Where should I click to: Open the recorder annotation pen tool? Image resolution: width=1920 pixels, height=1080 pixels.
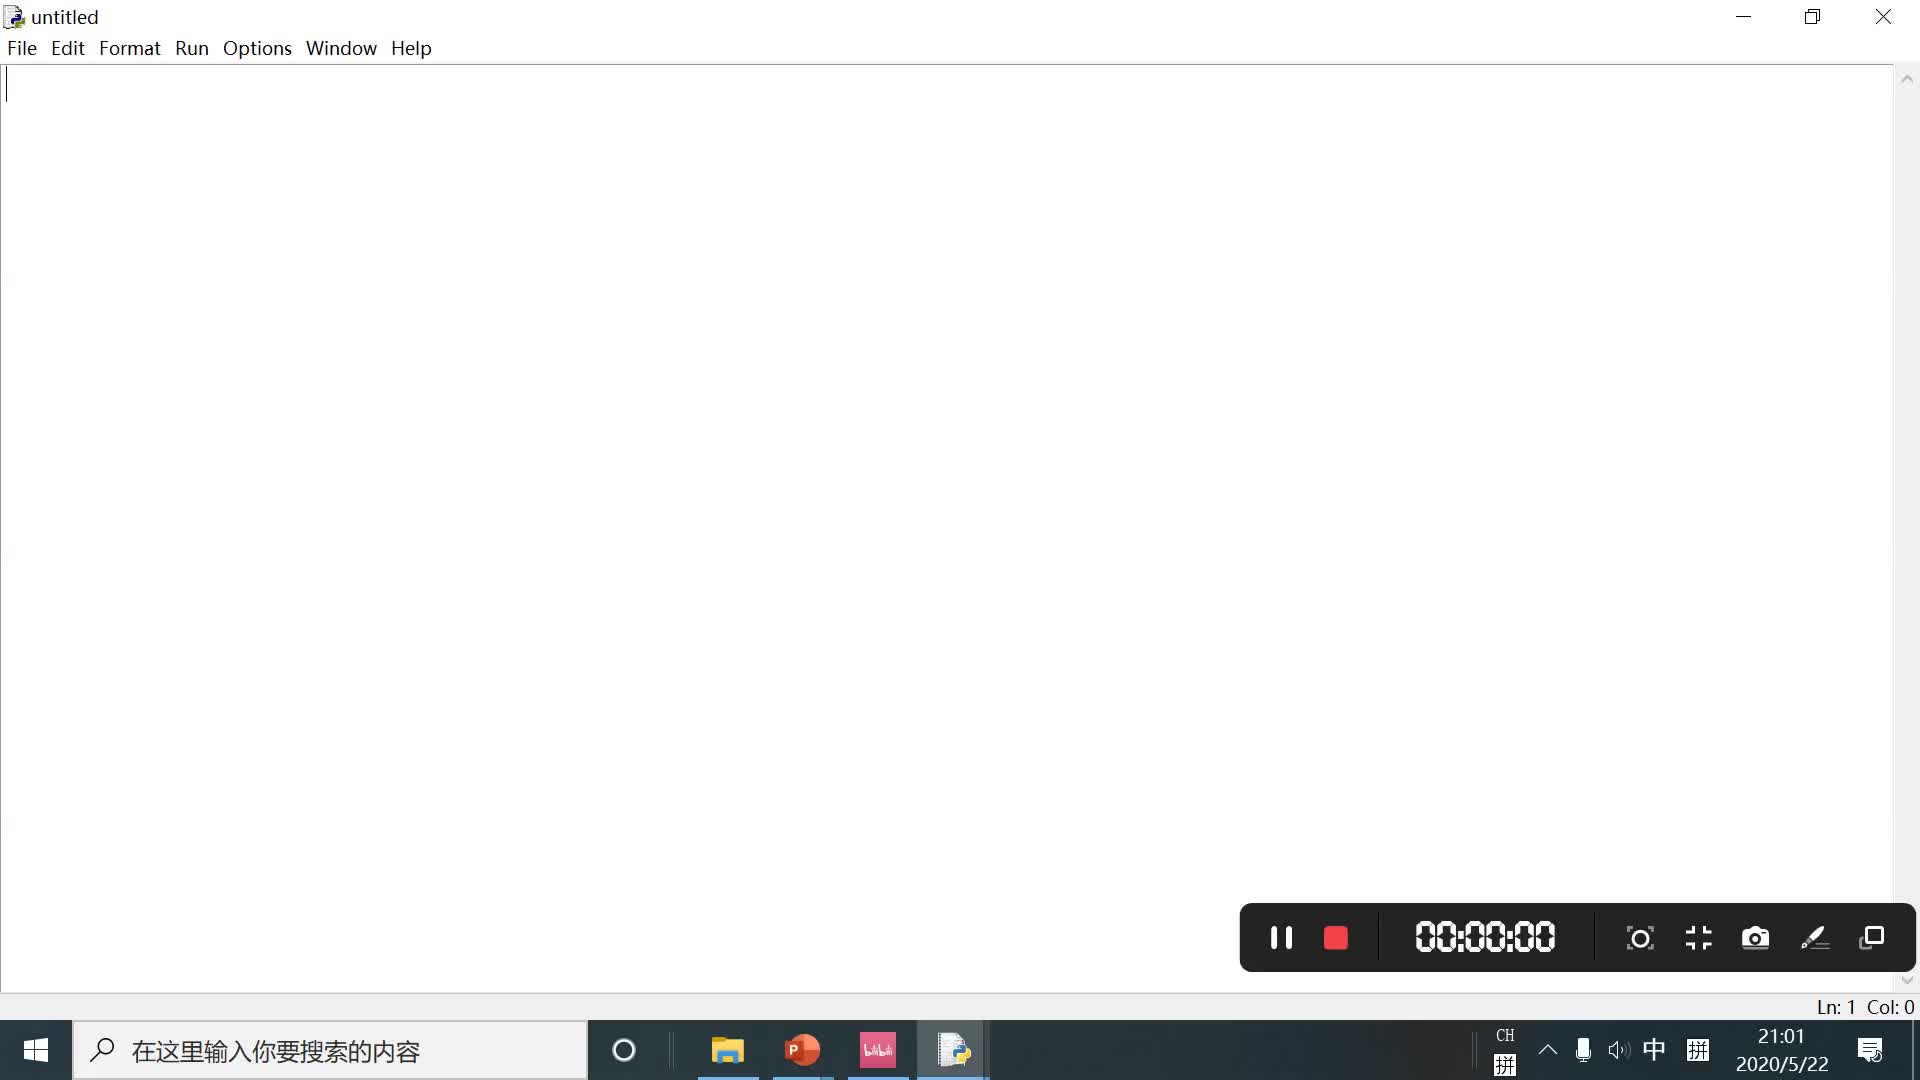pyautogui.click(x=1814, y=938)
